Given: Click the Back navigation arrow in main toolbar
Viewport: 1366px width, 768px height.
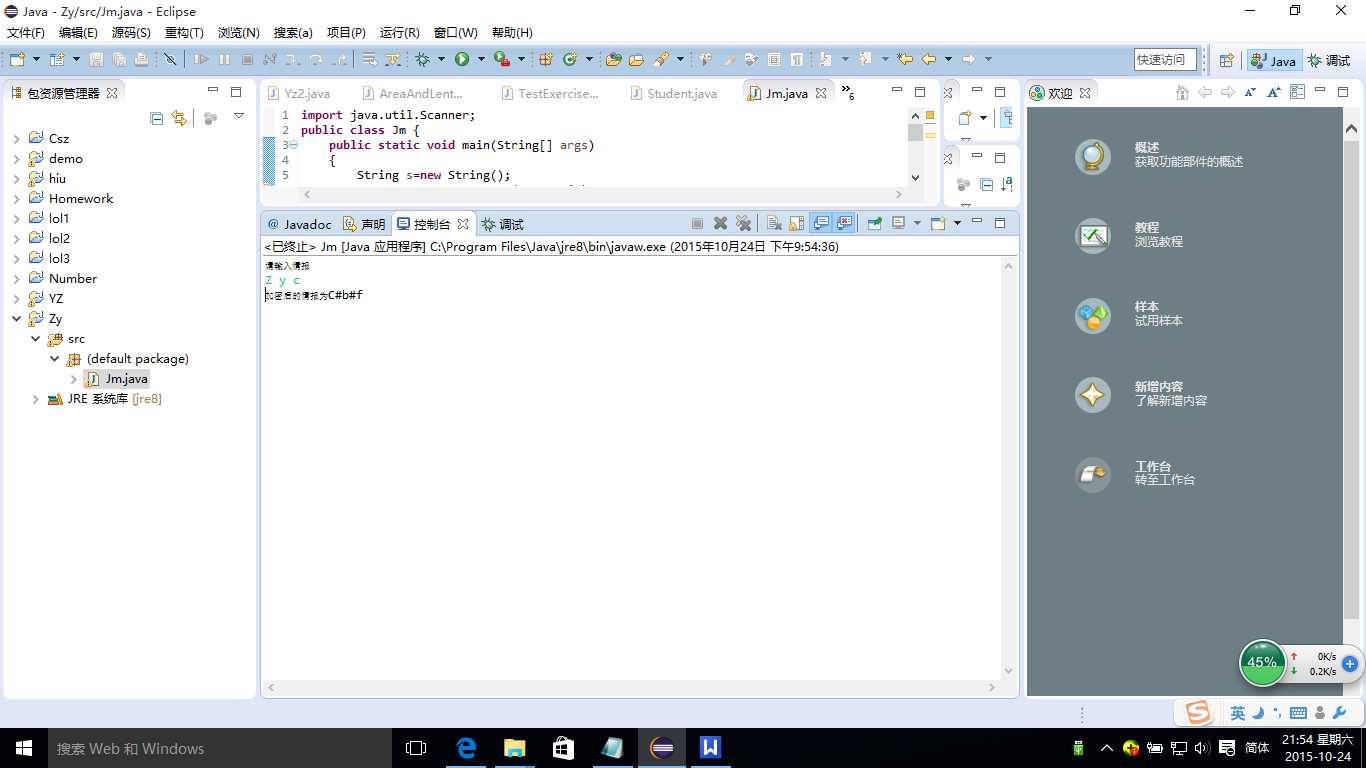Looking at the screenshot, I should tap(929, 60).
